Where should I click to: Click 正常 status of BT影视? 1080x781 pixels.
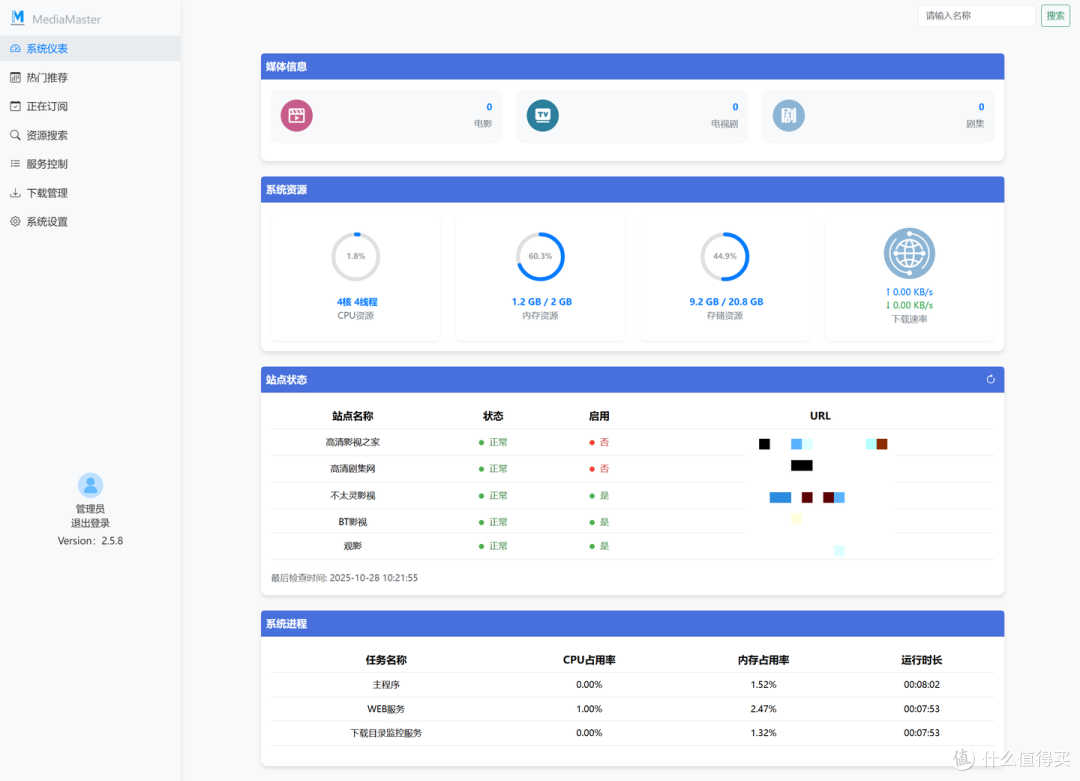click(x=493, y=522)
